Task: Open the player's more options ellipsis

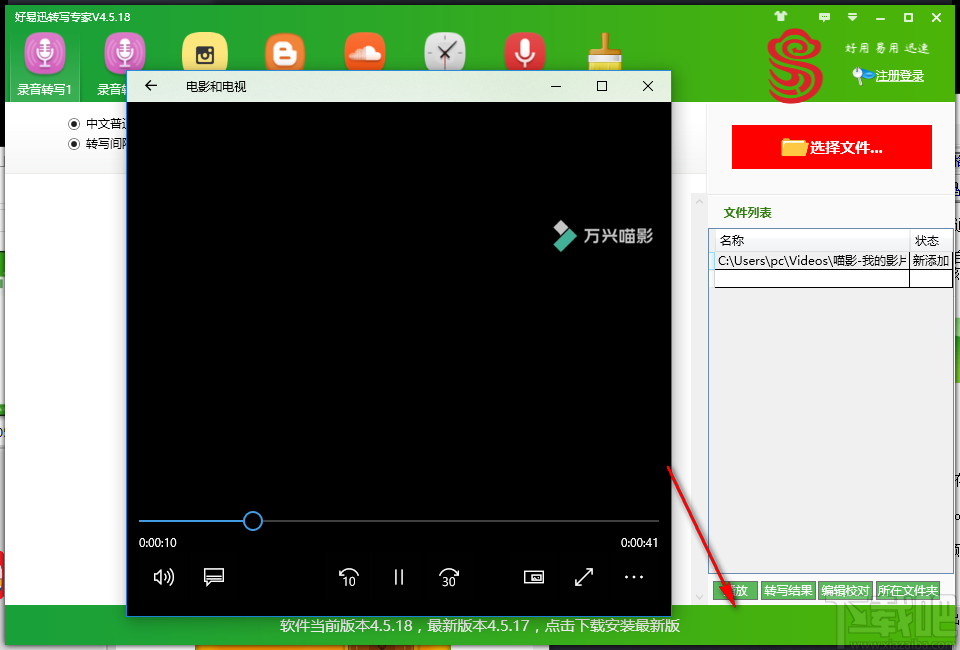Action: coord(634,577)
